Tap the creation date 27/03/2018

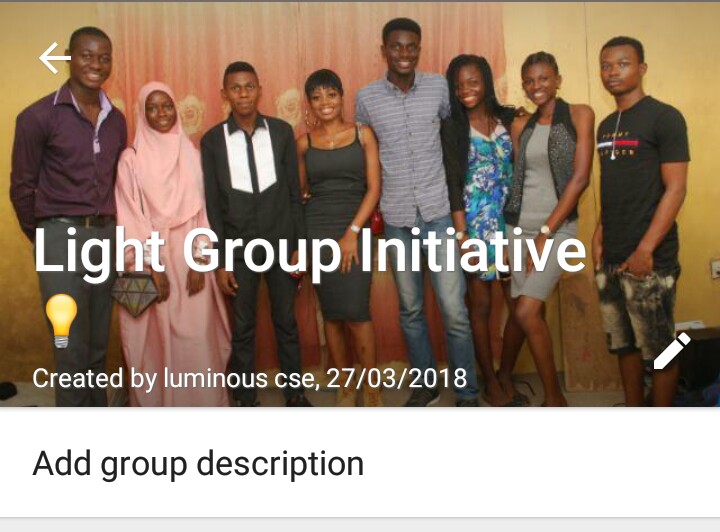(x=397, y=379)
